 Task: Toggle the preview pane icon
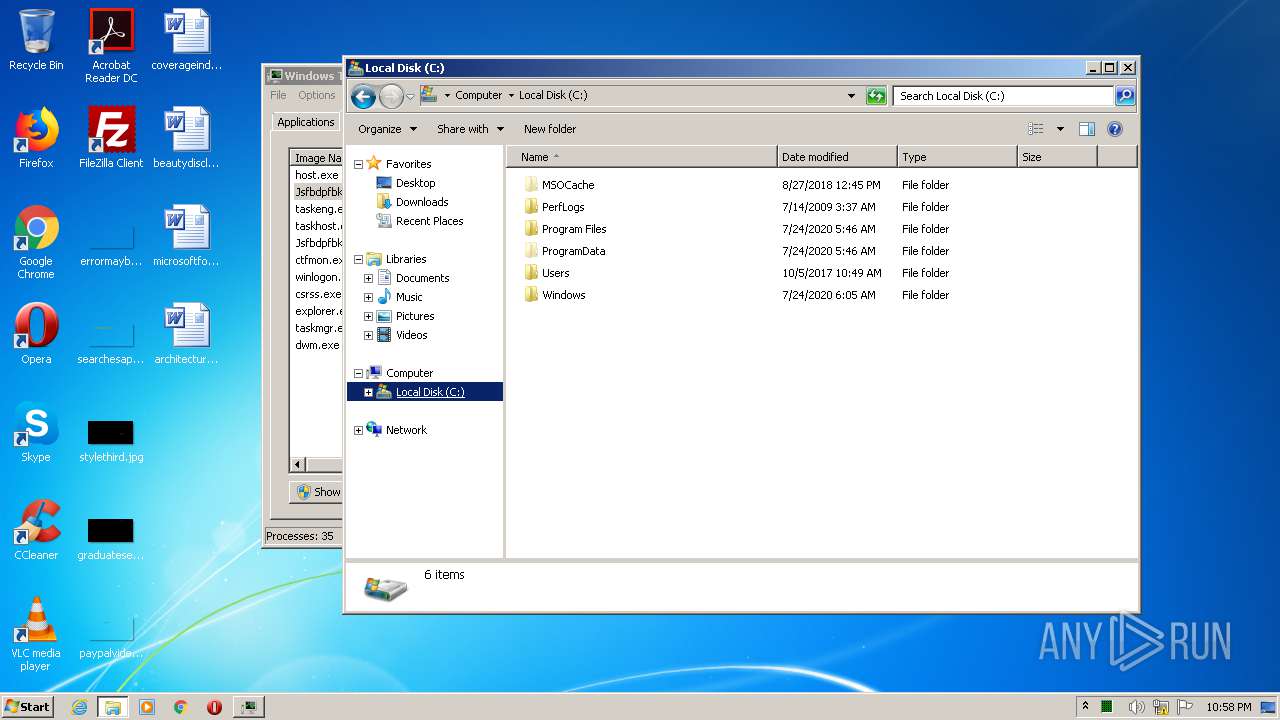1087,129
